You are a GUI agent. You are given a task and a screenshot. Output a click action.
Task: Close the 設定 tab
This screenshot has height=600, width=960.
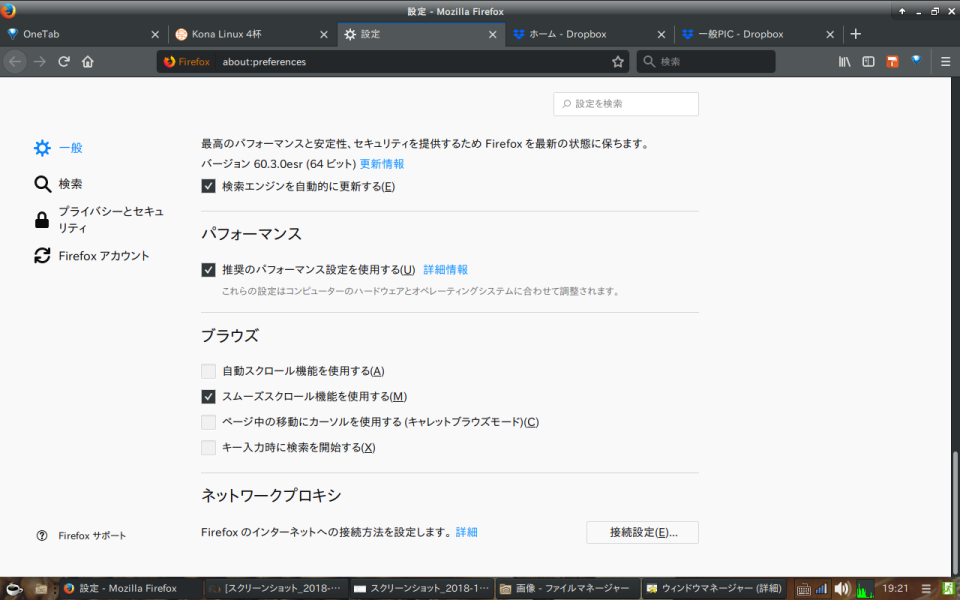[x=492, y=35]
